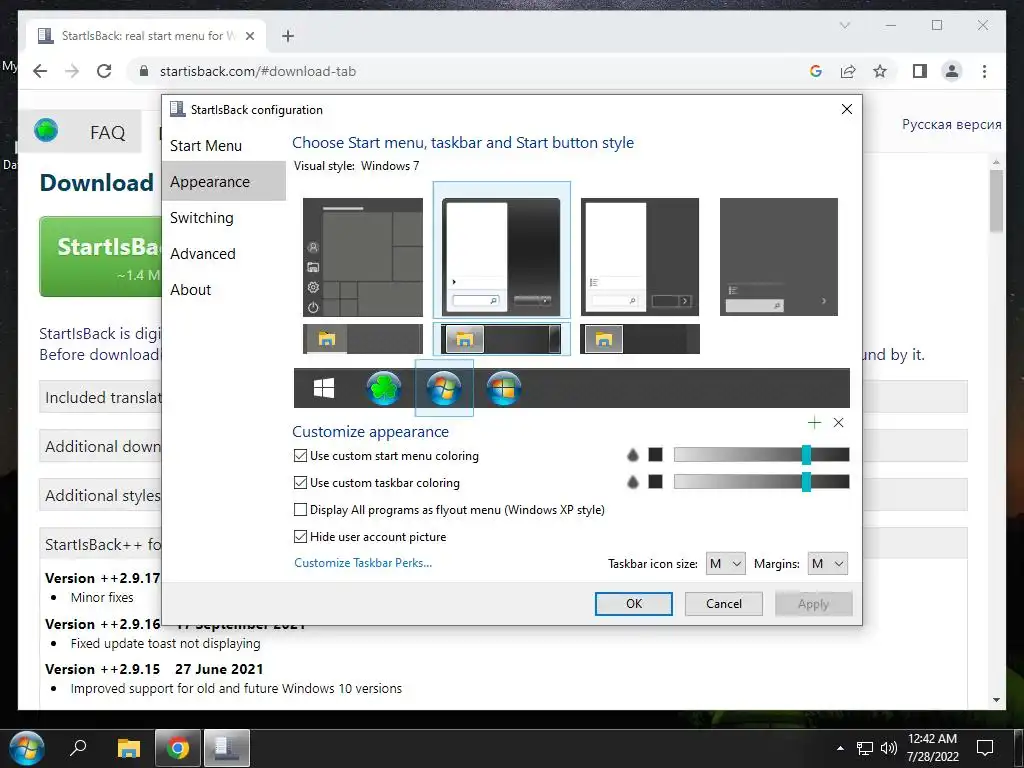The width and height of the screenshot is (1024, 768).
Task: Select the flat dark start menu style thumbnail
Action: pyautogui.click(x=639, y=257)
